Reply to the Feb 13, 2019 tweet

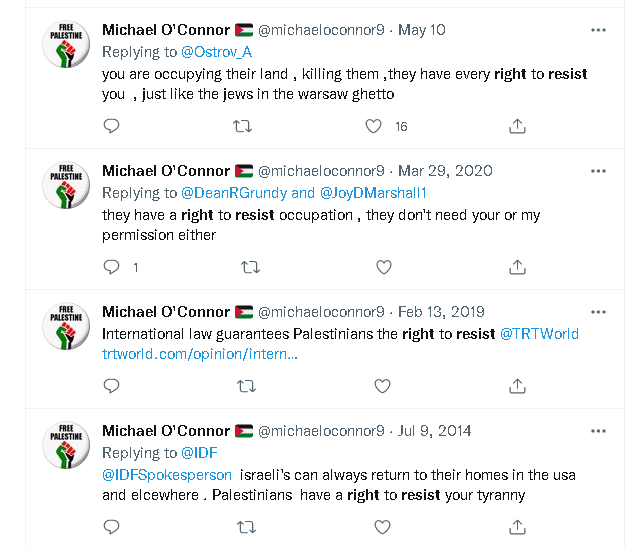tap(112, 386)
